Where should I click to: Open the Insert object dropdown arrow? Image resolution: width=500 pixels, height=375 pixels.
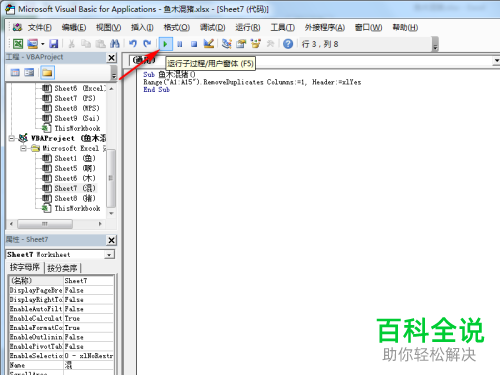click(42, 44)
